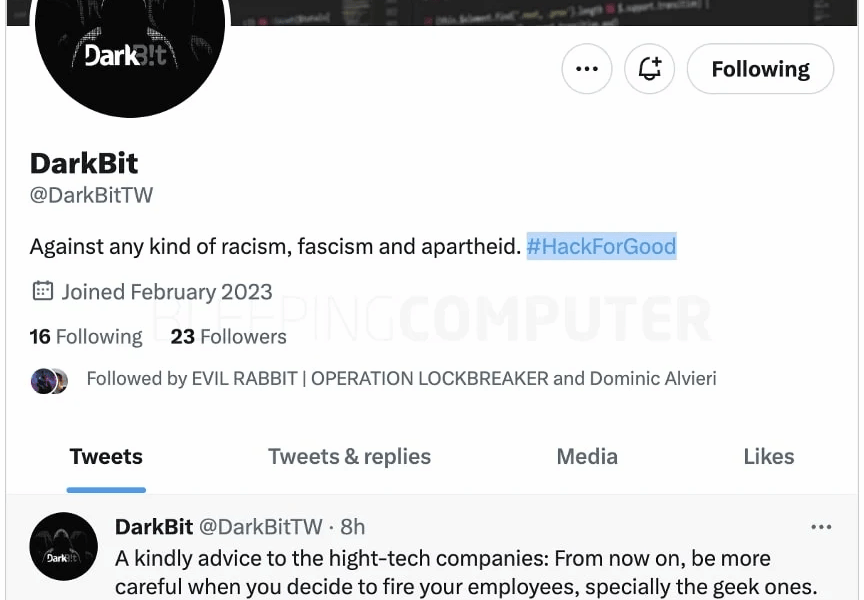864x600 pixels.
Task: Click the calendar icon beside the join date
Action: (x=42, y=291)
